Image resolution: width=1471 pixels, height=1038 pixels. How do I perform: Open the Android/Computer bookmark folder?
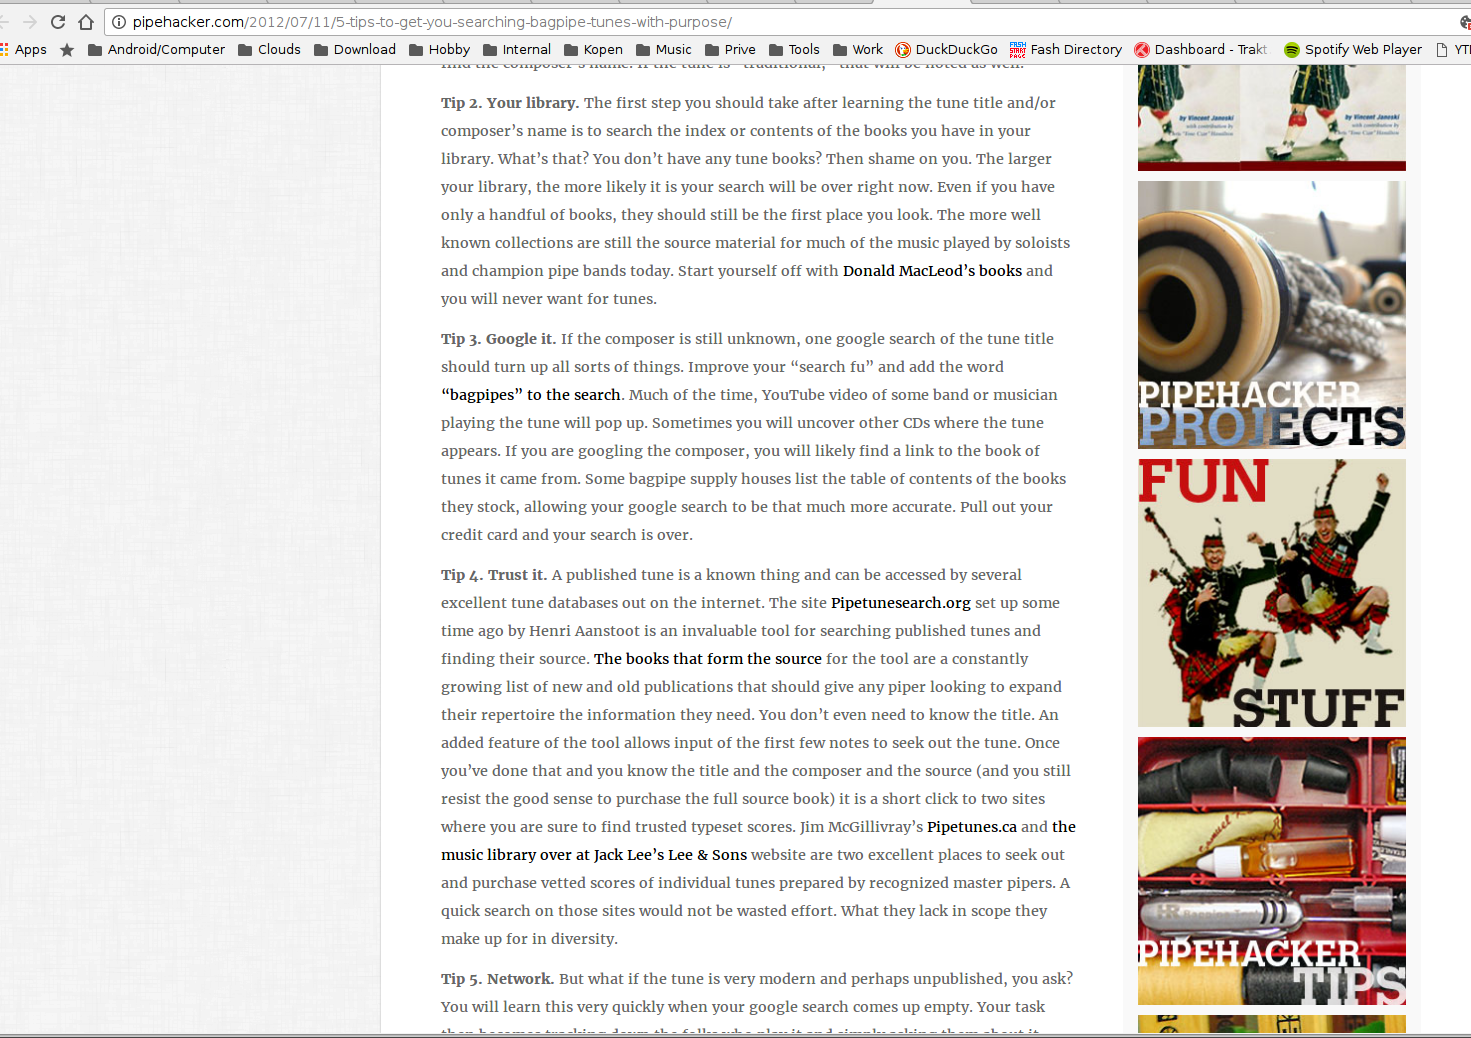point(156,49)
